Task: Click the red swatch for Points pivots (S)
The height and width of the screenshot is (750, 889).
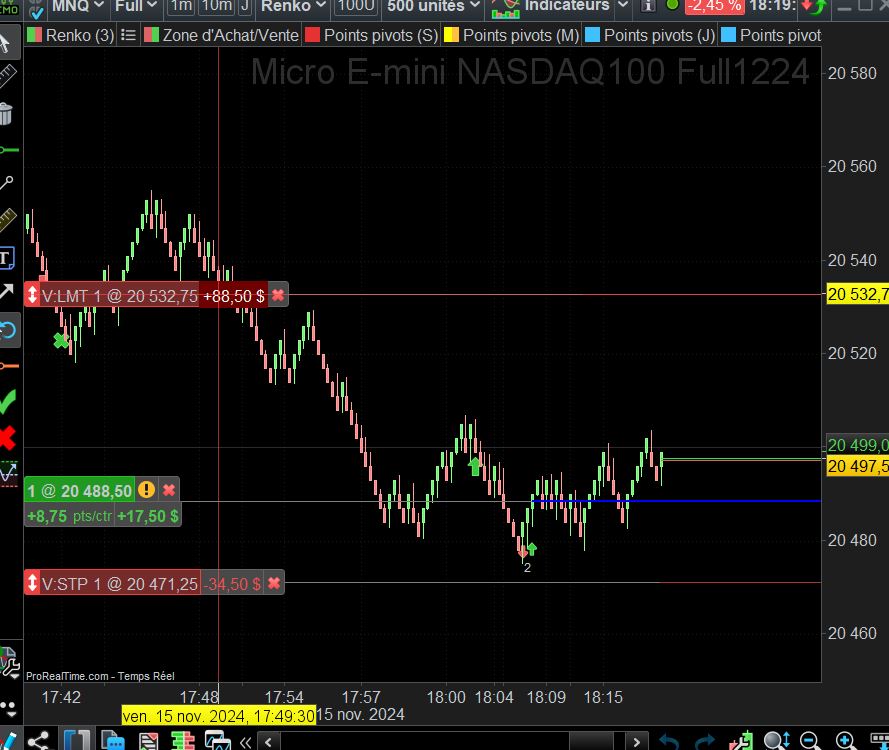Action: (312, 35)
